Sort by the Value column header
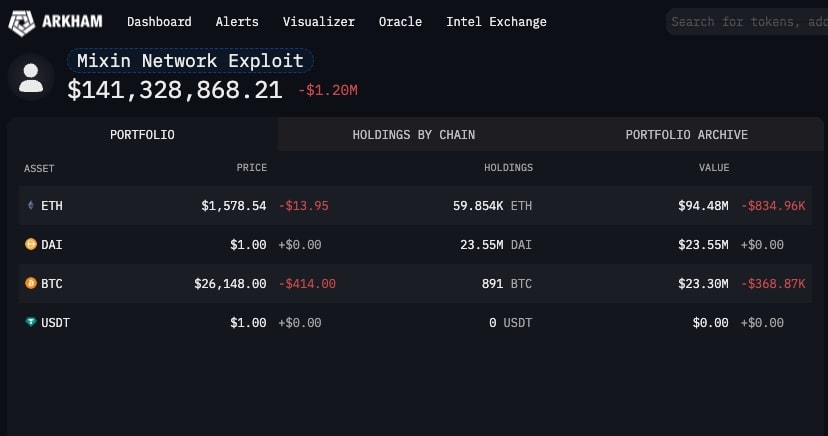The height and width of the screenshot is (436, 828). point(714,168)
